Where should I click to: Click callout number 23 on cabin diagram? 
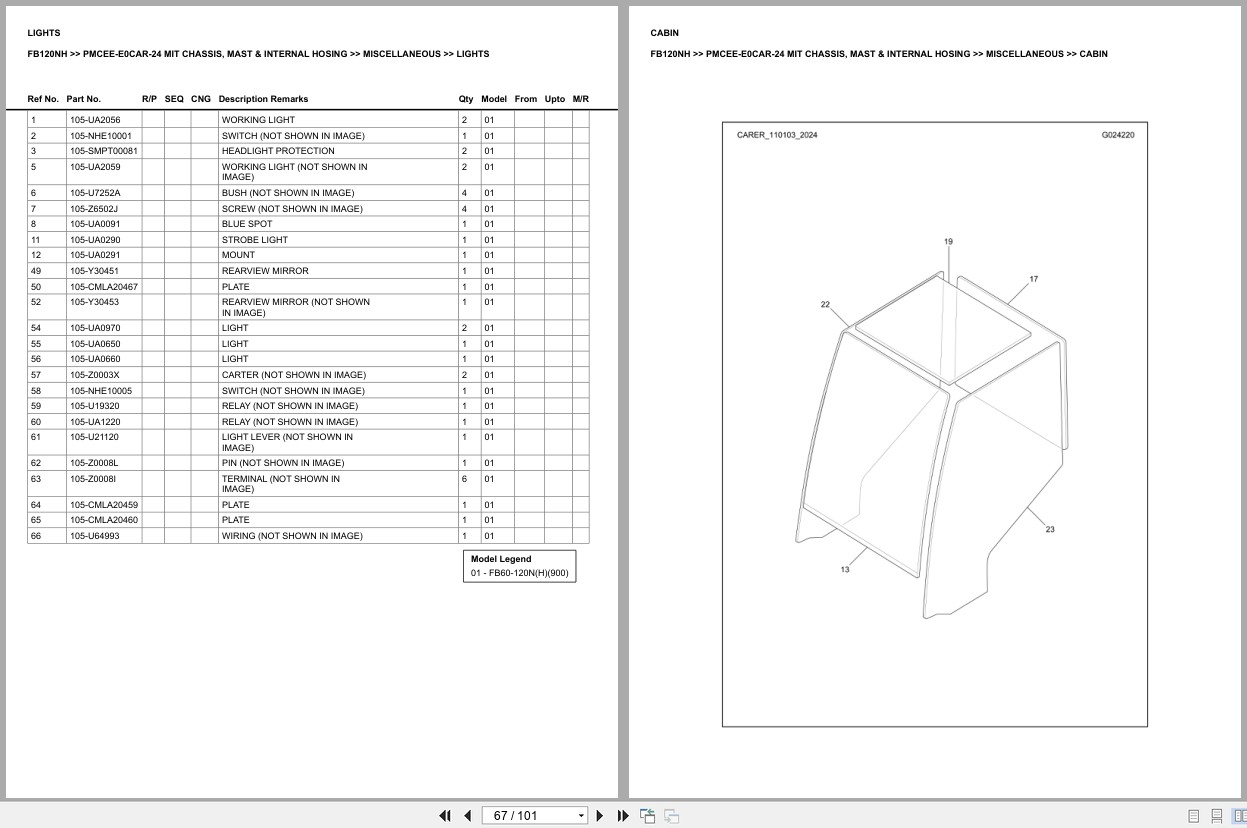click(x=1050, y=529)
